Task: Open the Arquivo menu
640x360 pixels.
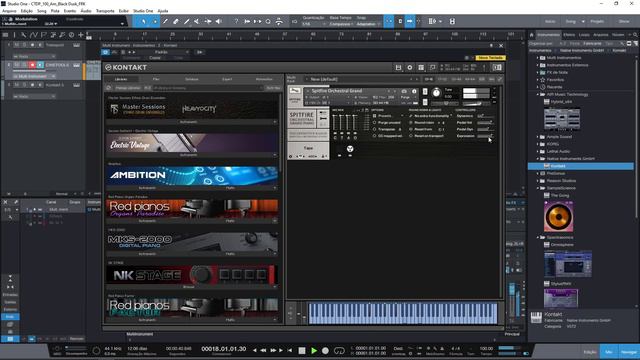Action: point(9,11)
